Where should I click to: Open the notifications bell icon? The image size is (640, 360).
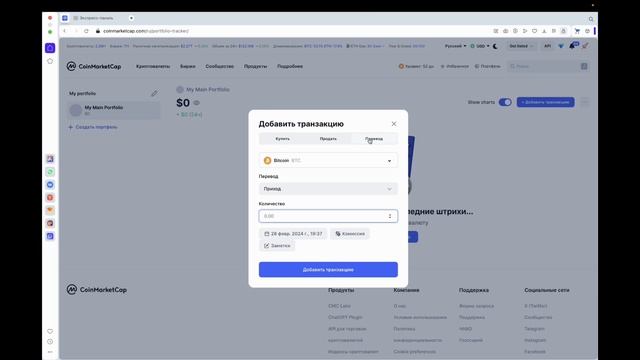(573, 46)
